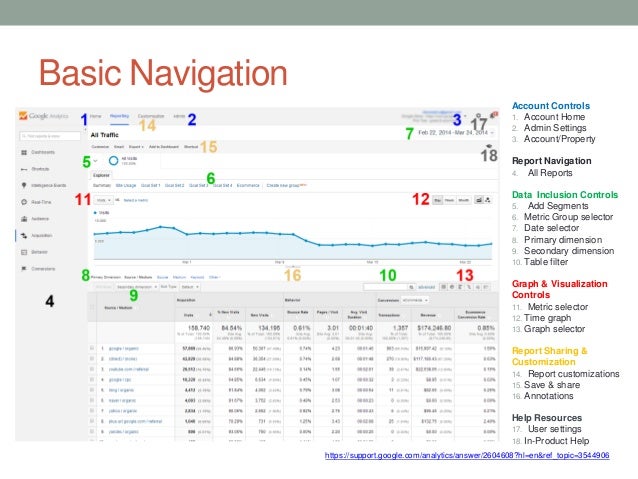Click the Customize report button
This screenshot has height=479, width=638.
100,147
